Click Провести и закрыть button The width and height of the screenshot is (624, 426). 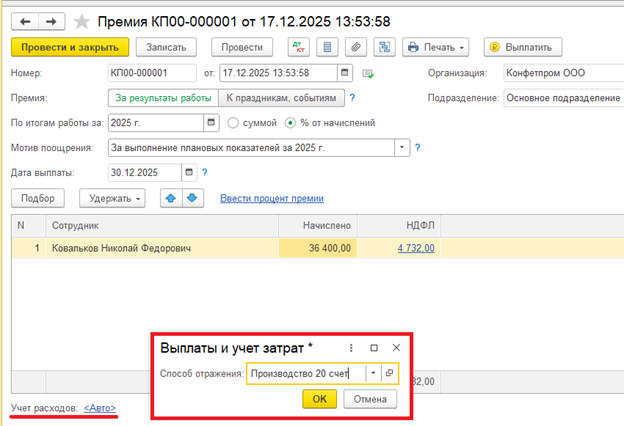click(x=70, y=47)
